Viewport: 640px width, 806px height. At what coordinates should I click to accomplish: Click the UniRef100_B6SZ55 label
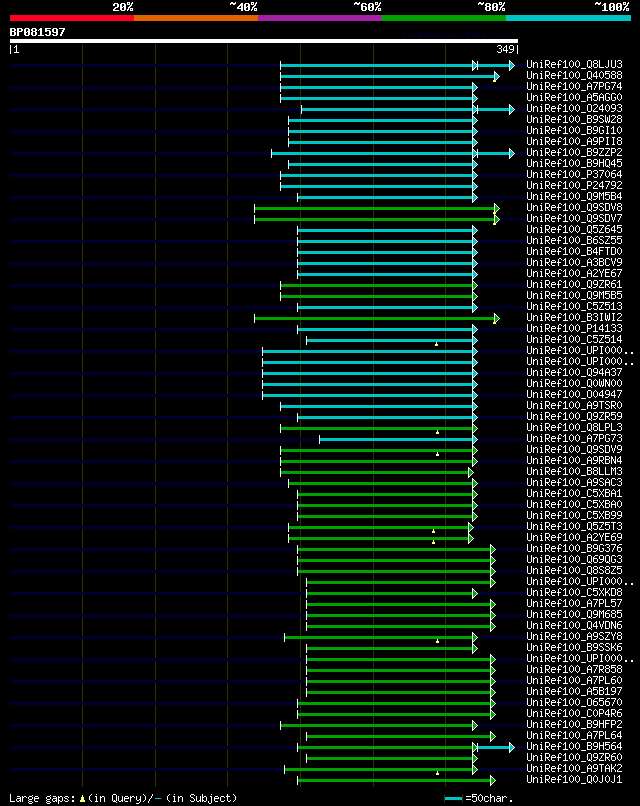pos(574,241)
